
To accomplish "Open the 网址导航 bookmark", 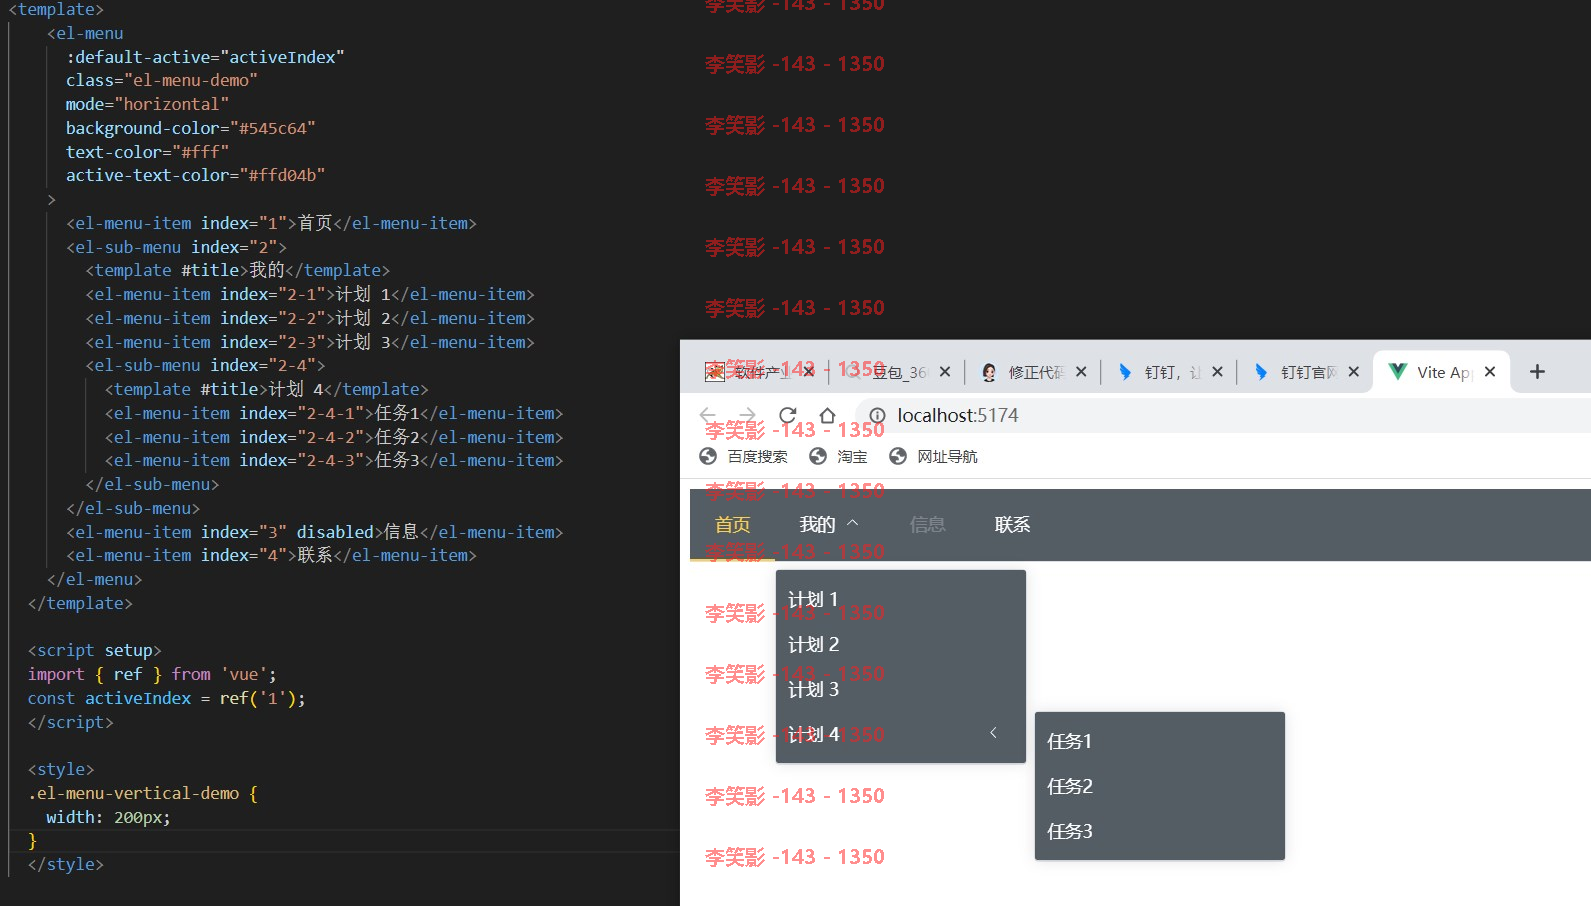I will (x=933, y=457).
